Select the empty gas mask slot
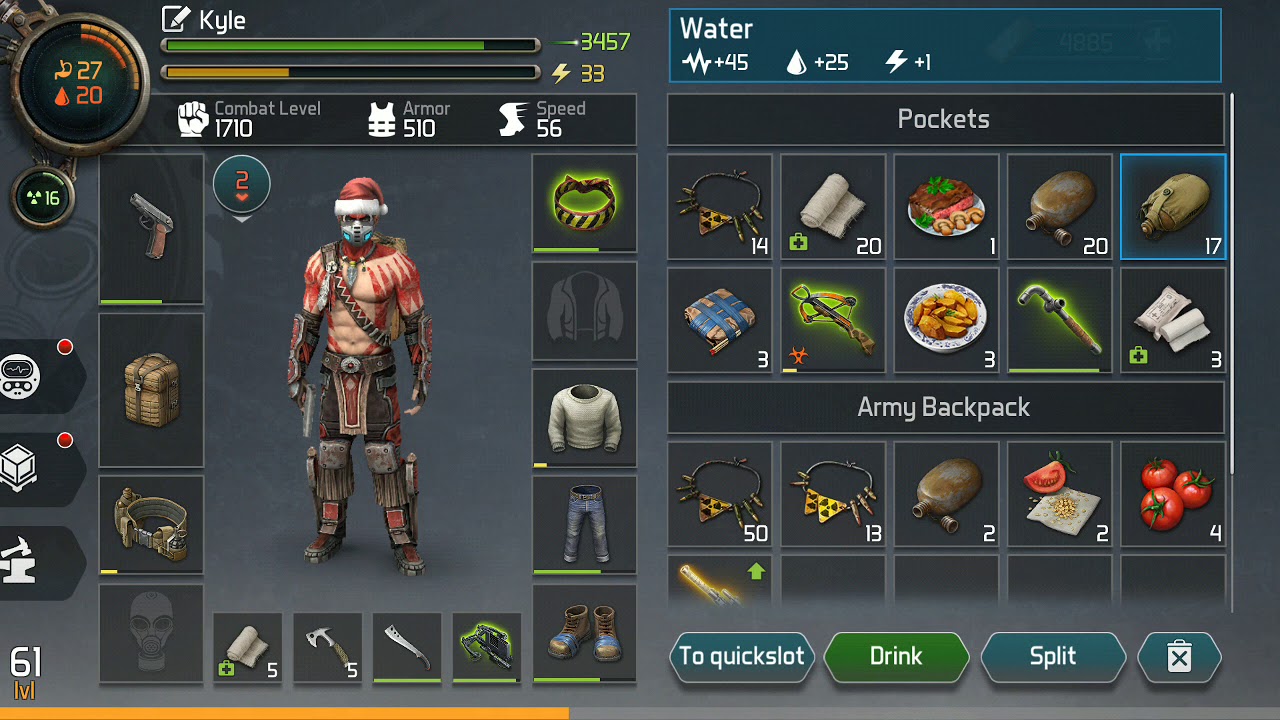Viewport: 1280px width, 720px height. (151, 633)
